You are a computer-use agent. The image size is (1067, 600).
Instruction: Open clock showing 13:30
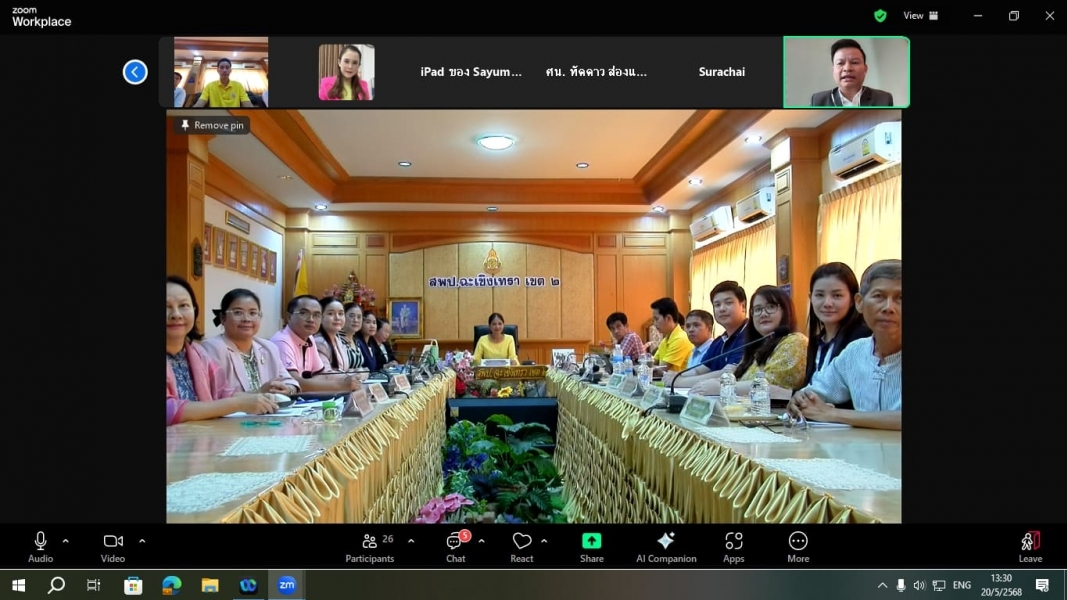coord(1001,585)
